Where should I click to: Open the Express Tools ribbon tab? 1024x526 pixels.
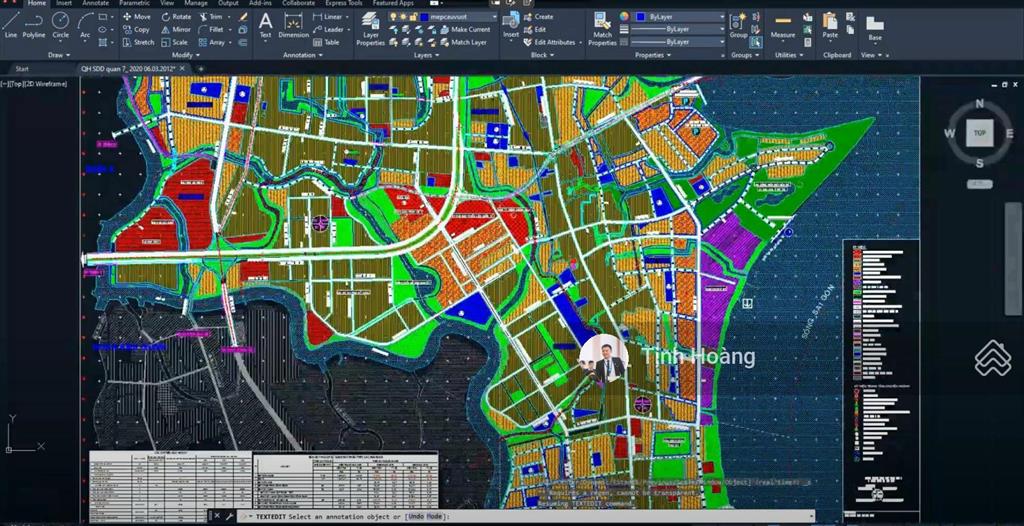344,3
